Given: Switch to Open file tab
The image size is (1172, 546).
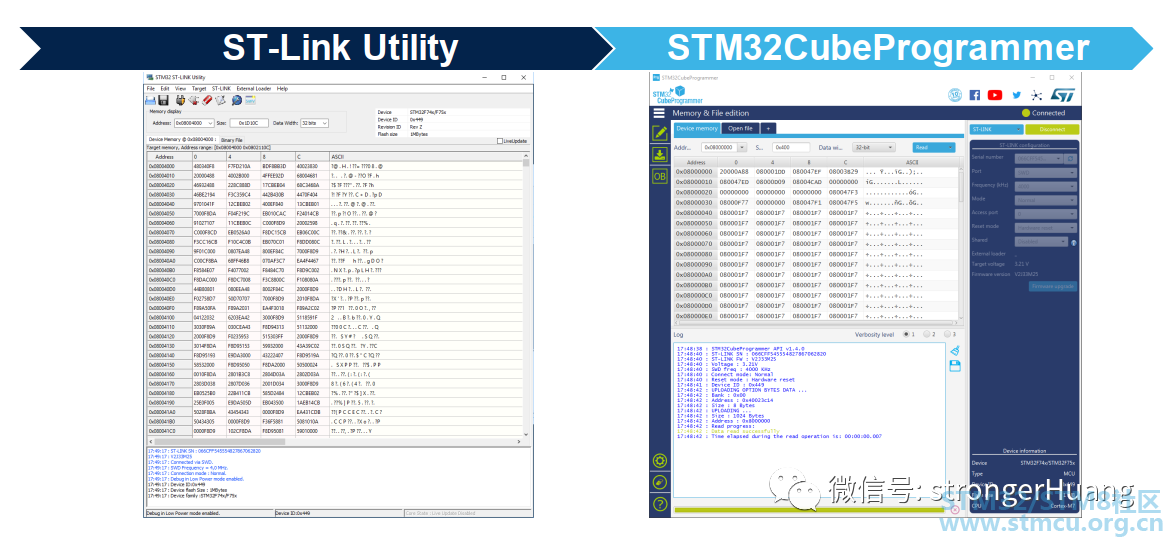Looking at the screenshot, I should click(741, 128).
